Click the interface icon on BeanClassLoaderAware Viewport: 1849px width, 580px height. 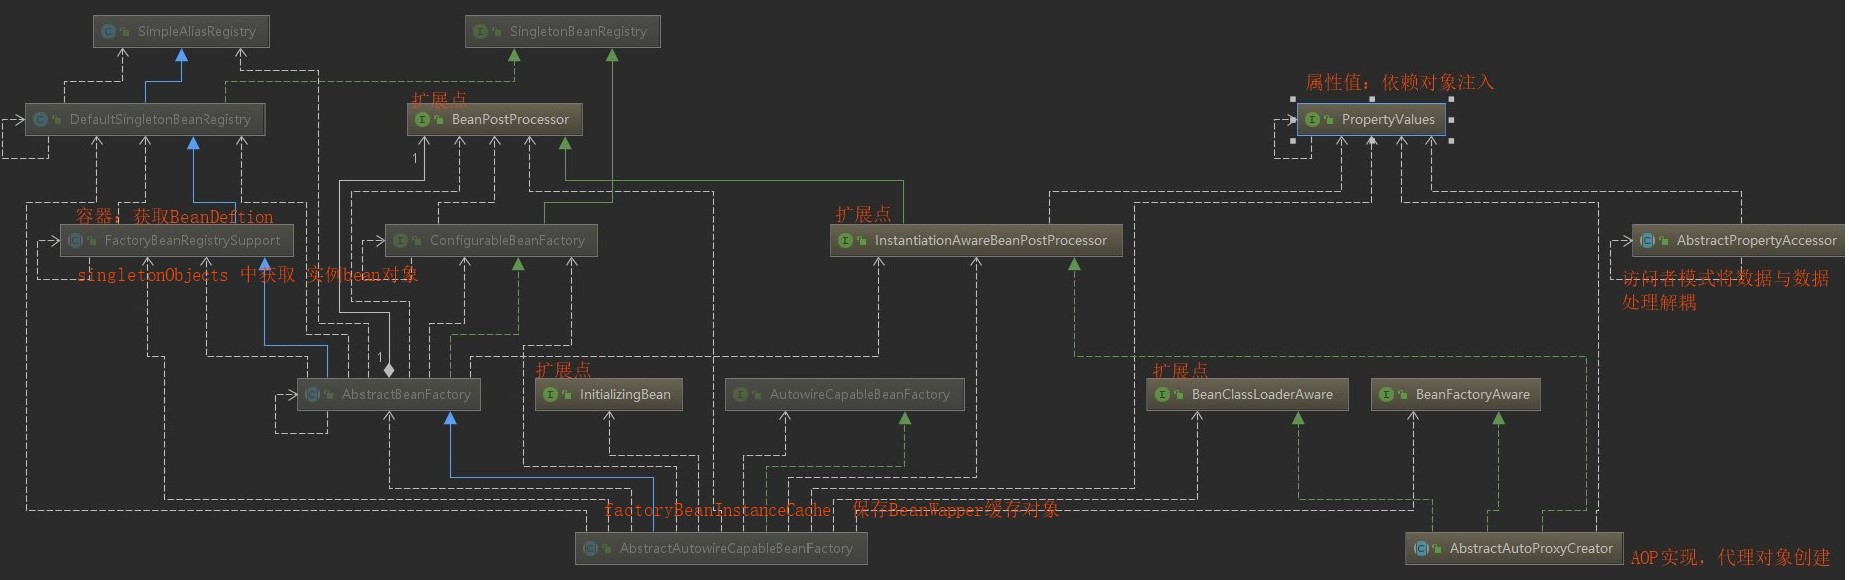point(1162,394)
